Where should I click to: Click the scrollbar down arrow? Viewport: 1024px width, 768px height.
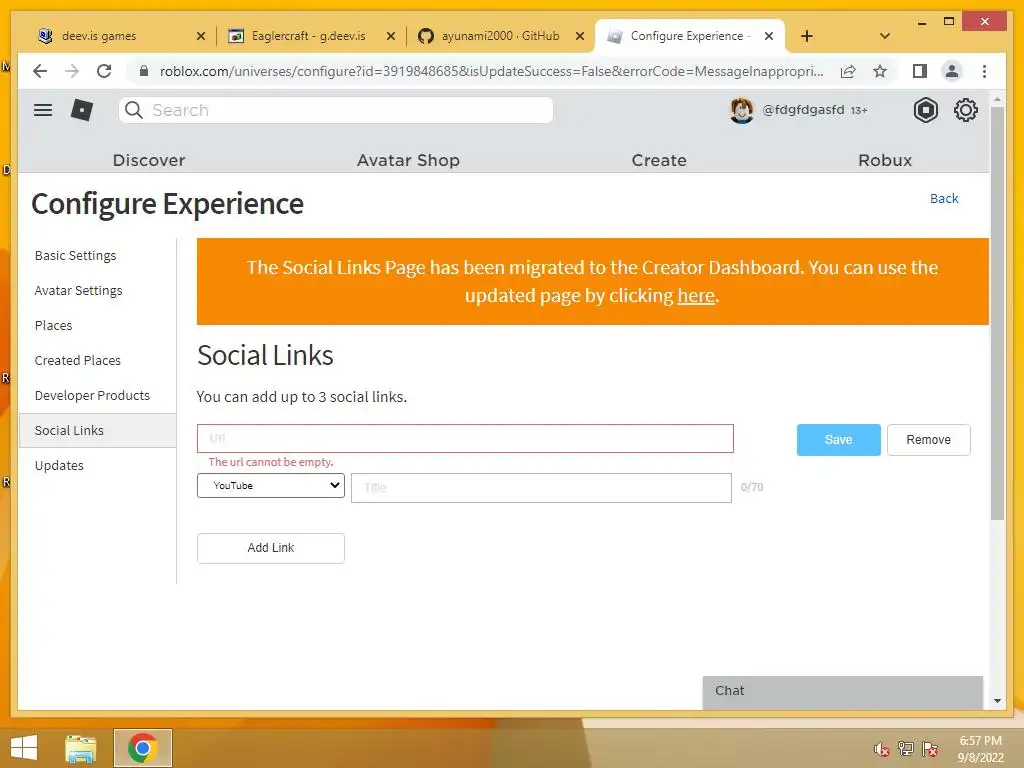(997, 701)
